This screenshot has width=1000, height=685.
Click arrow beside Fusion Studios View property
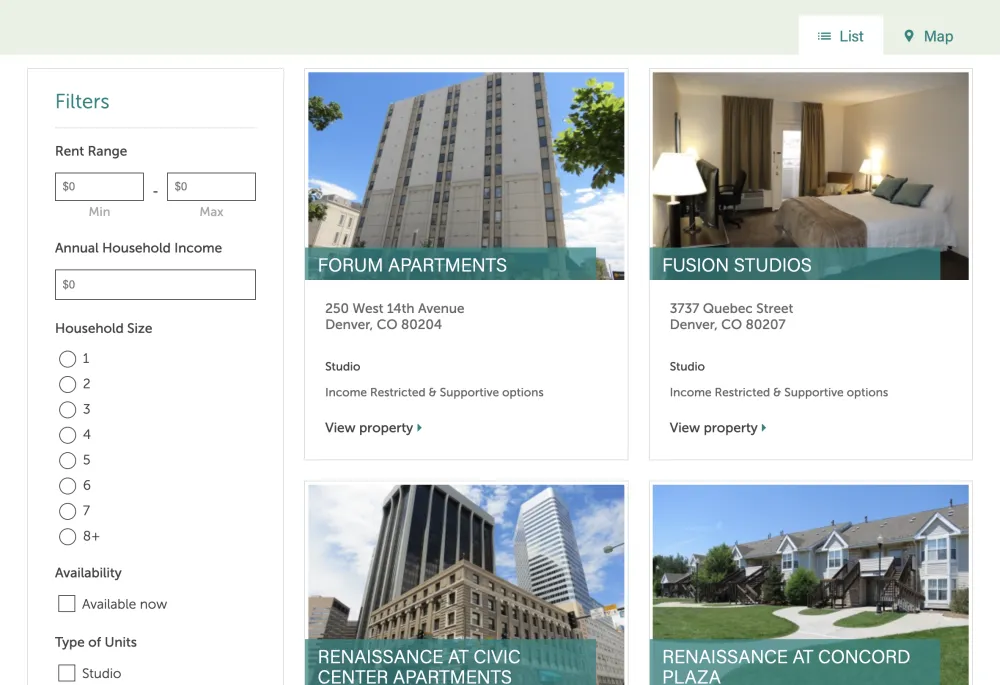click(764, 428)
